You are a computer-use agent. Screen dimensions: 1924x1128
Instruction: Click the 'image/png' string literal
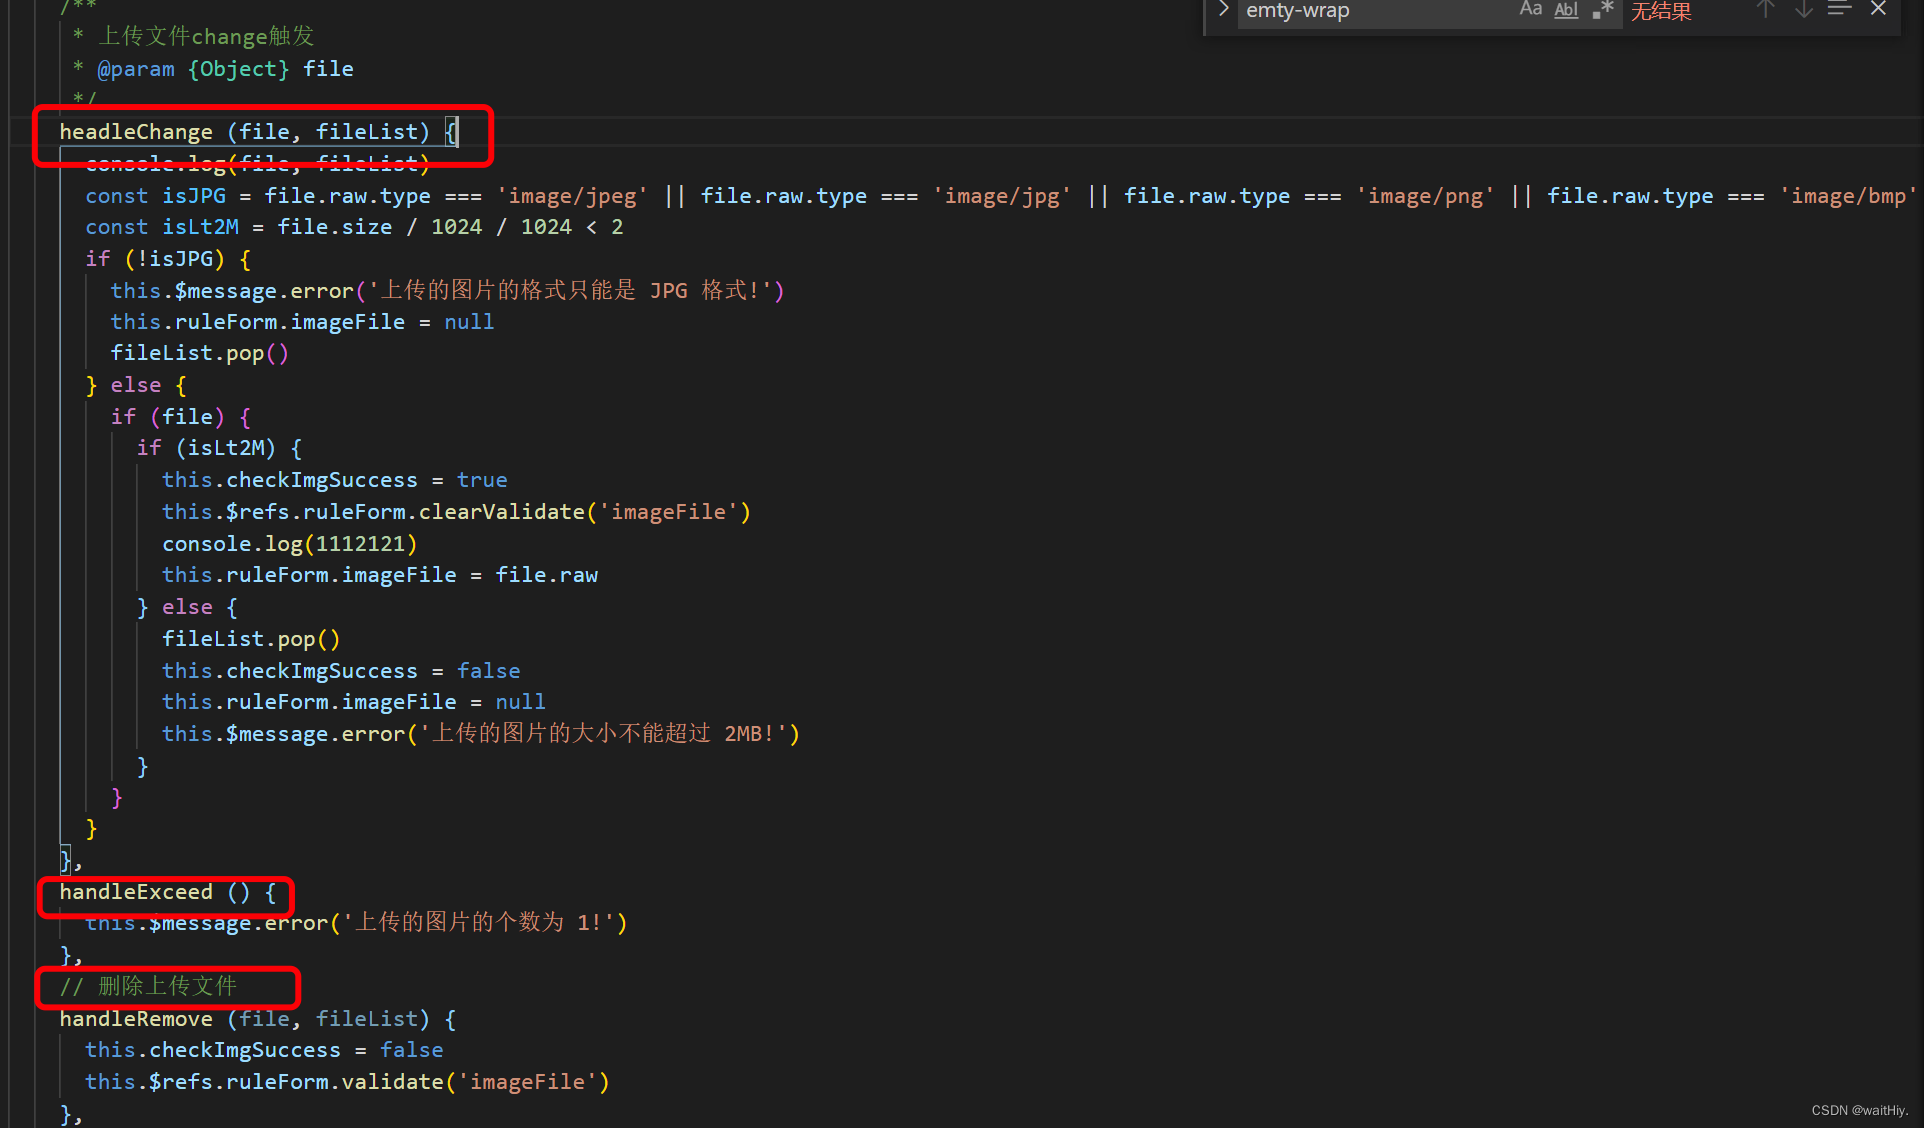pos(1425,196)
